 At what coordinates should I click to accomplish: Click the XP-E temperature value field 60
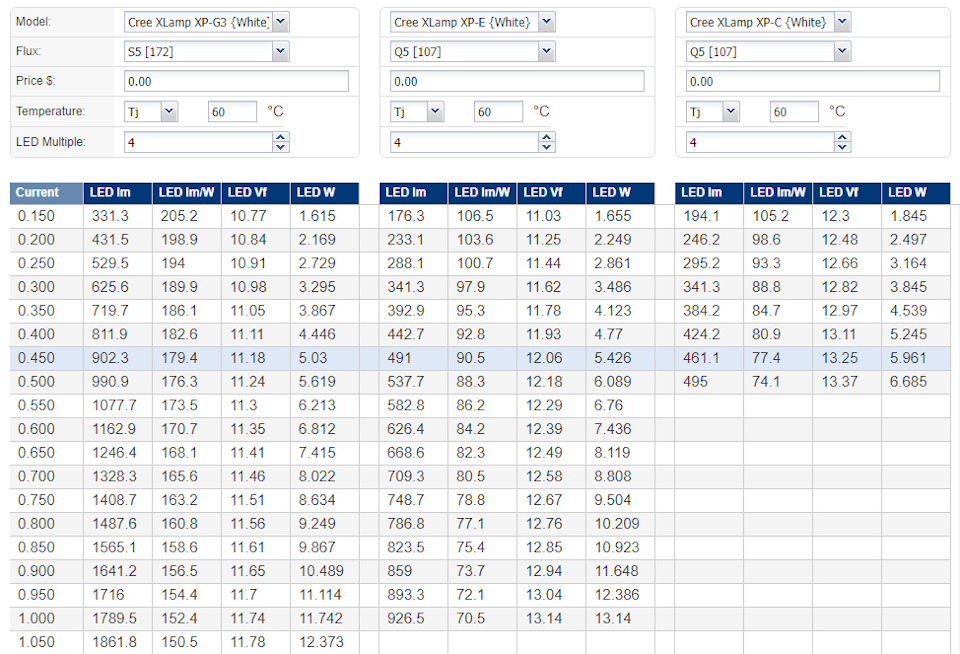tap(498, 111)
